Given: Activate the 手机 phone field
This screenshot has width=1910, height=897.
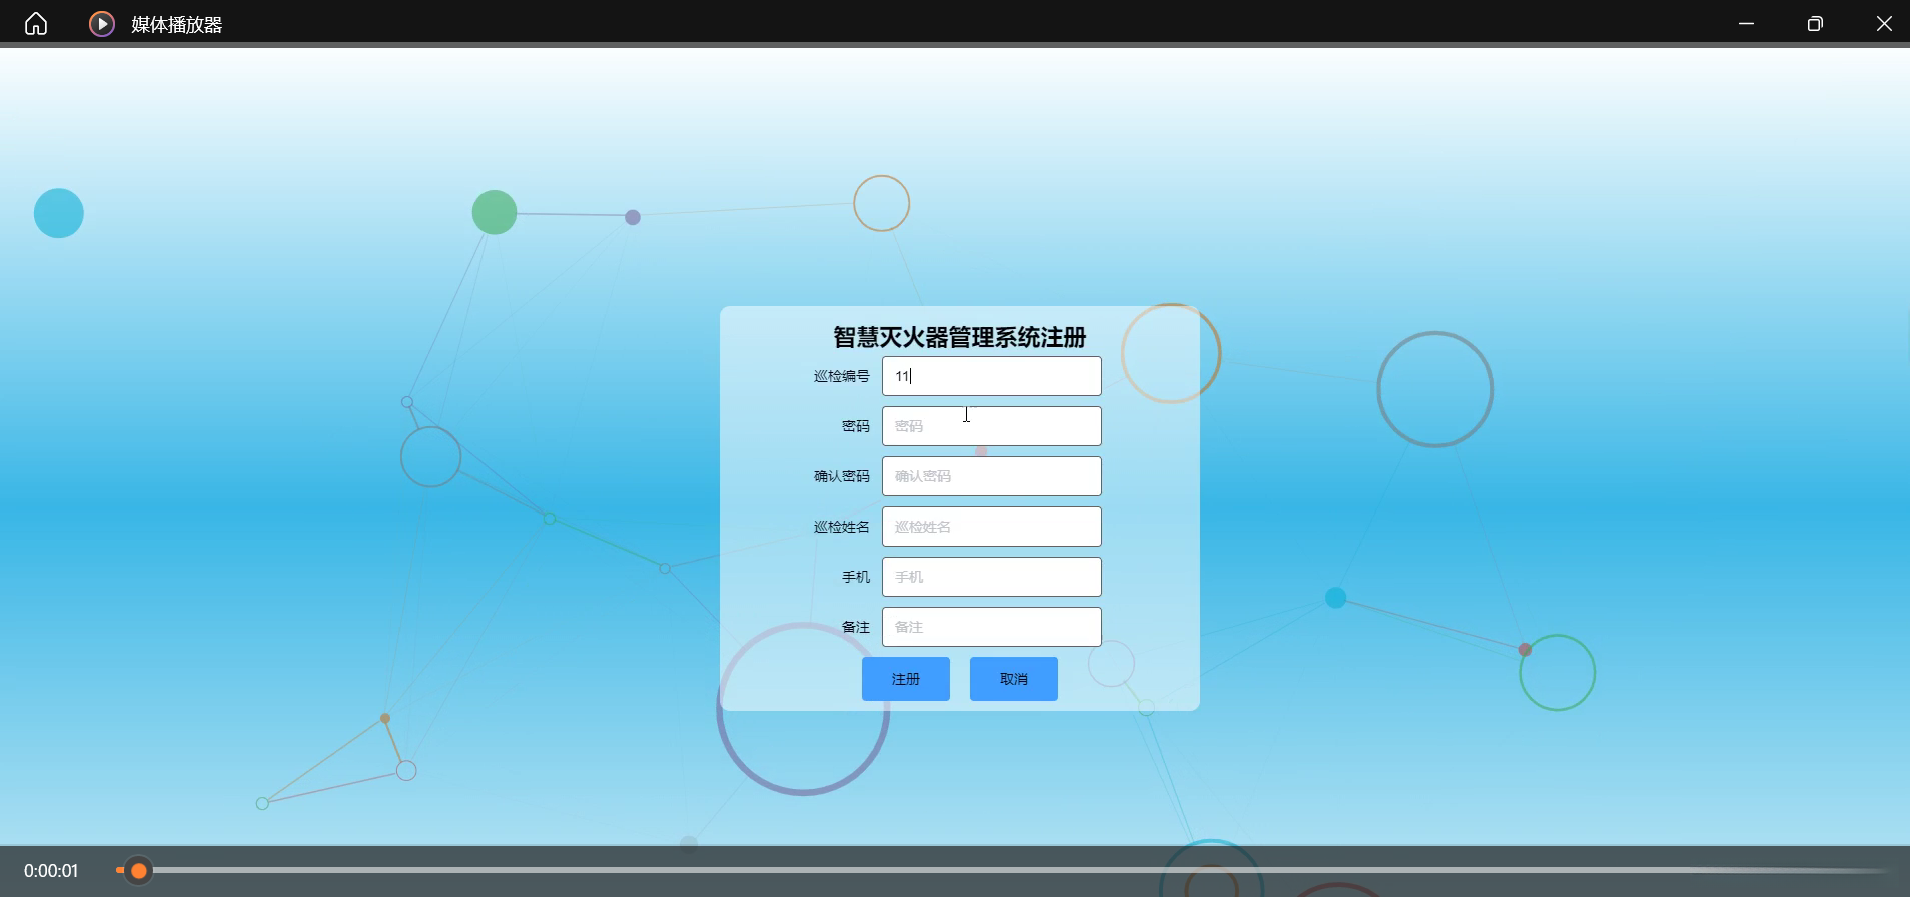Looking at the screenshot, I should click(x=991, y=577).
